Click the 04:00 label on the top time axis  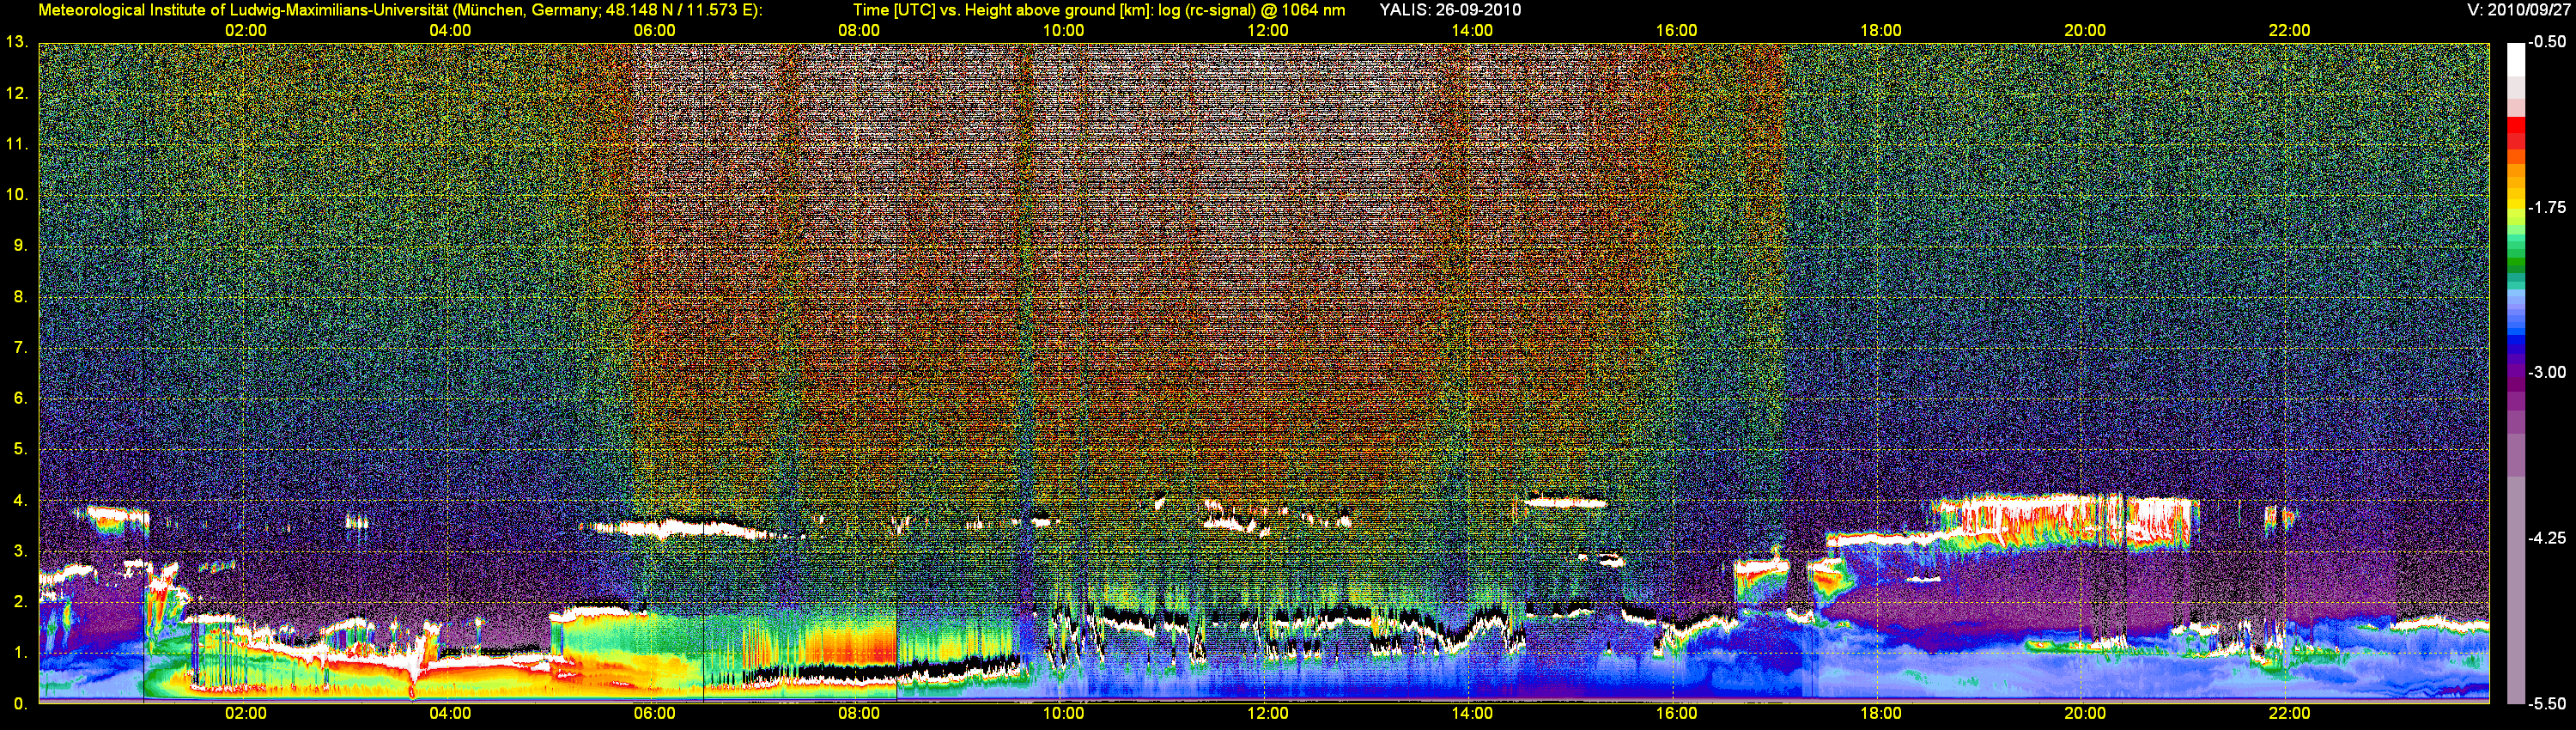[450, 30]
